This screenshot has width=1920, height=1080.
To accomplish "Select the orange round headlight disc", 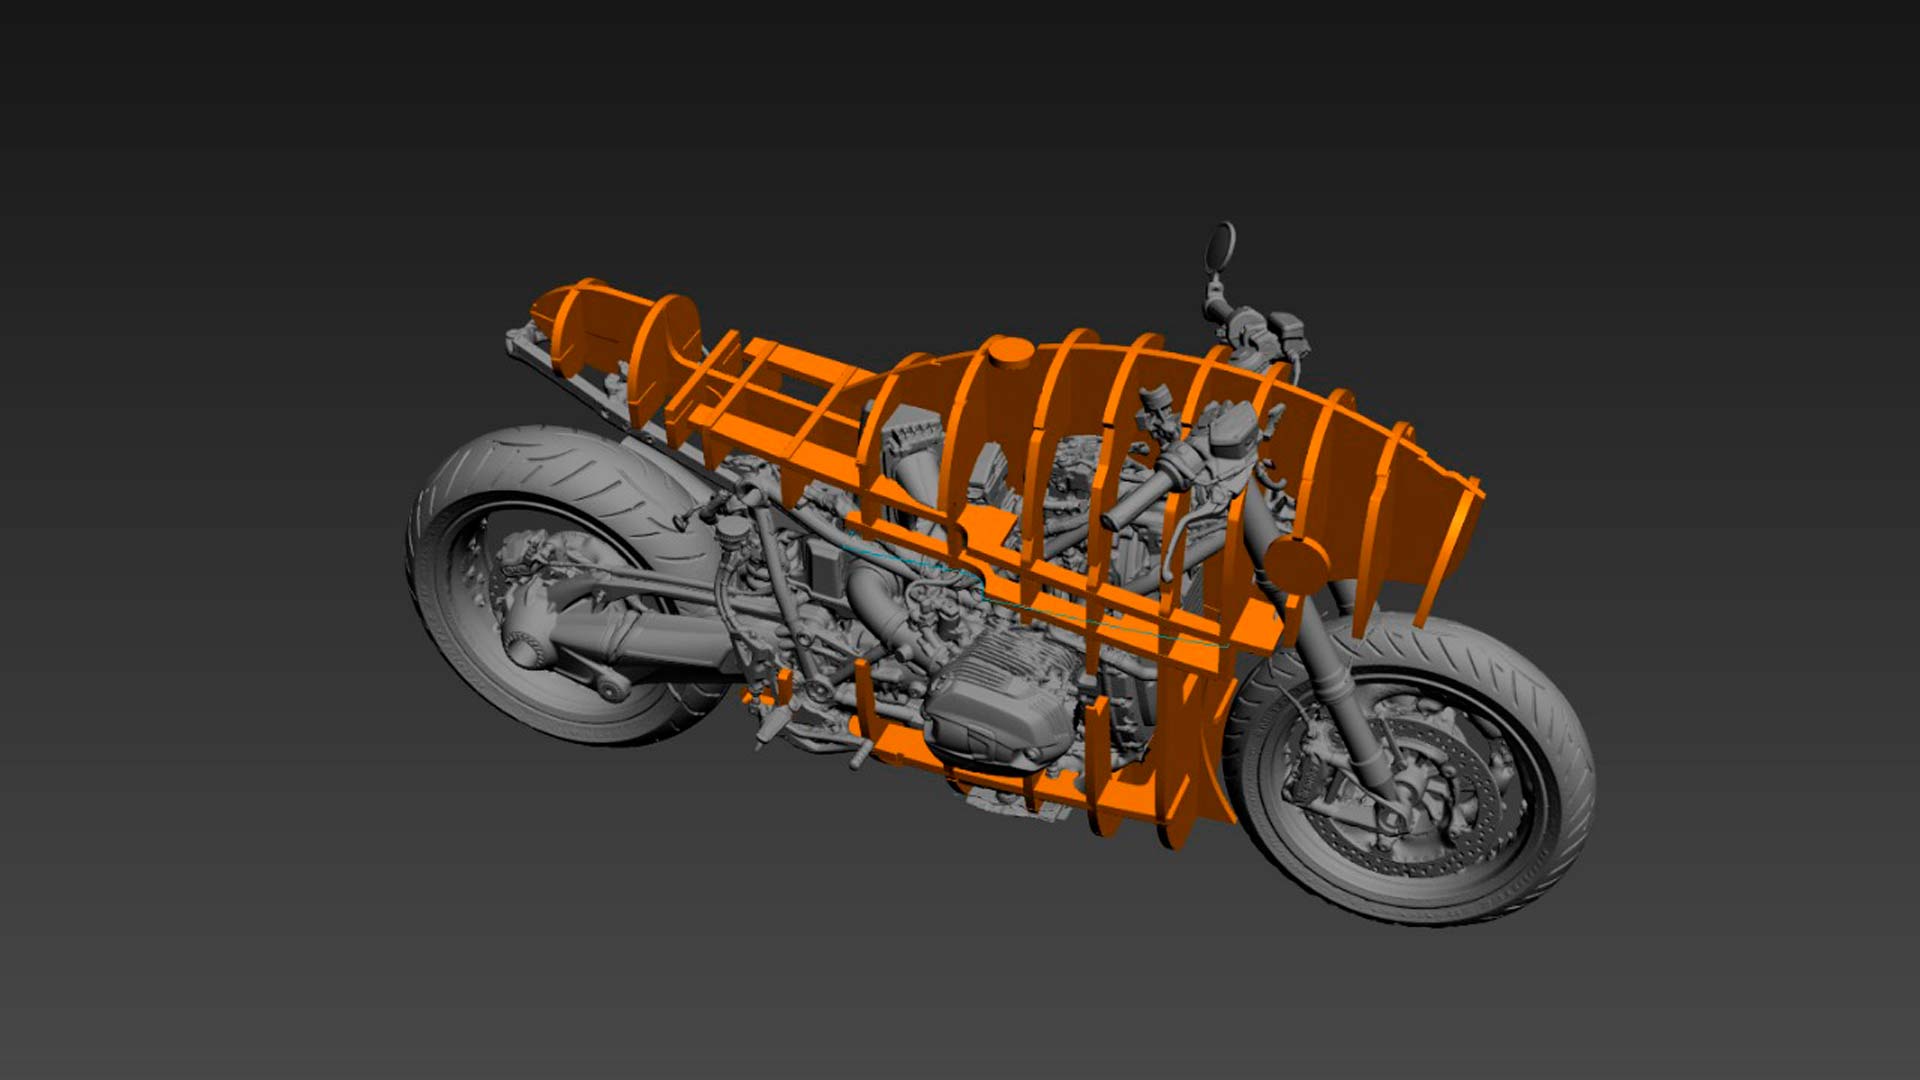I will (x=1297, y=566).
